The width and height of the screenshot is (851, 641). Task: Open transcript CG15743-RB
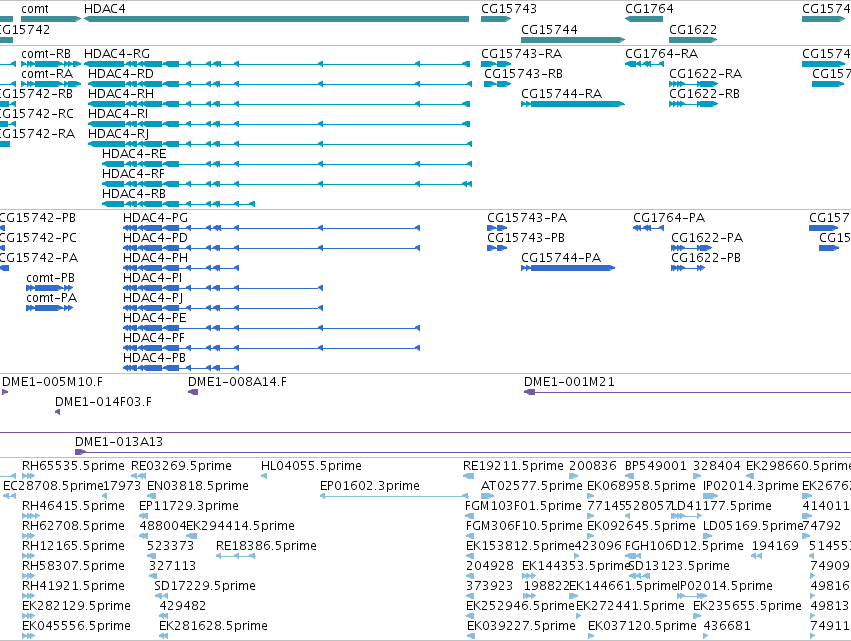click(498, 84)
